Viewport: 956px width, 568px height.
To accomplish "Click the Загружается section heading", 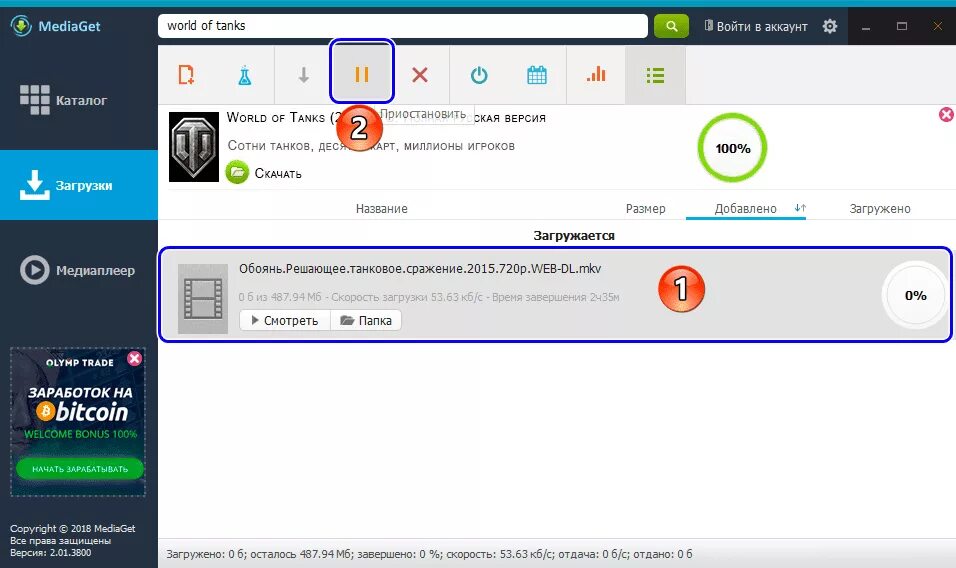I will [574, 235].
